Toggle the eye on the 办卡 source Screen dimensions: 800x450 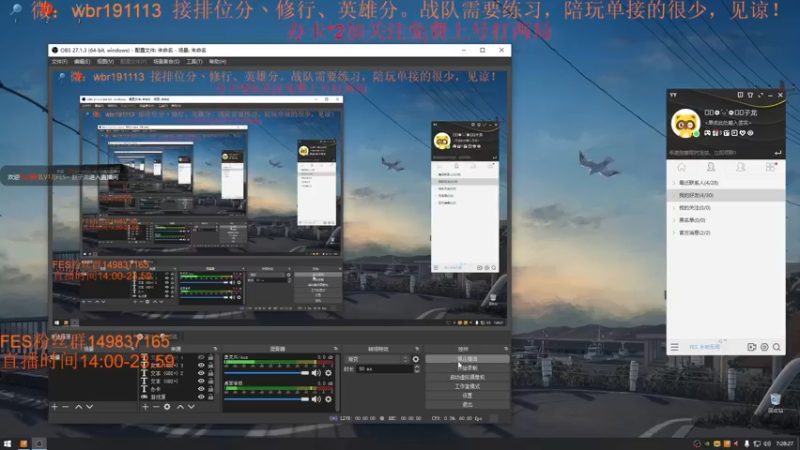[x=201, y=389]
